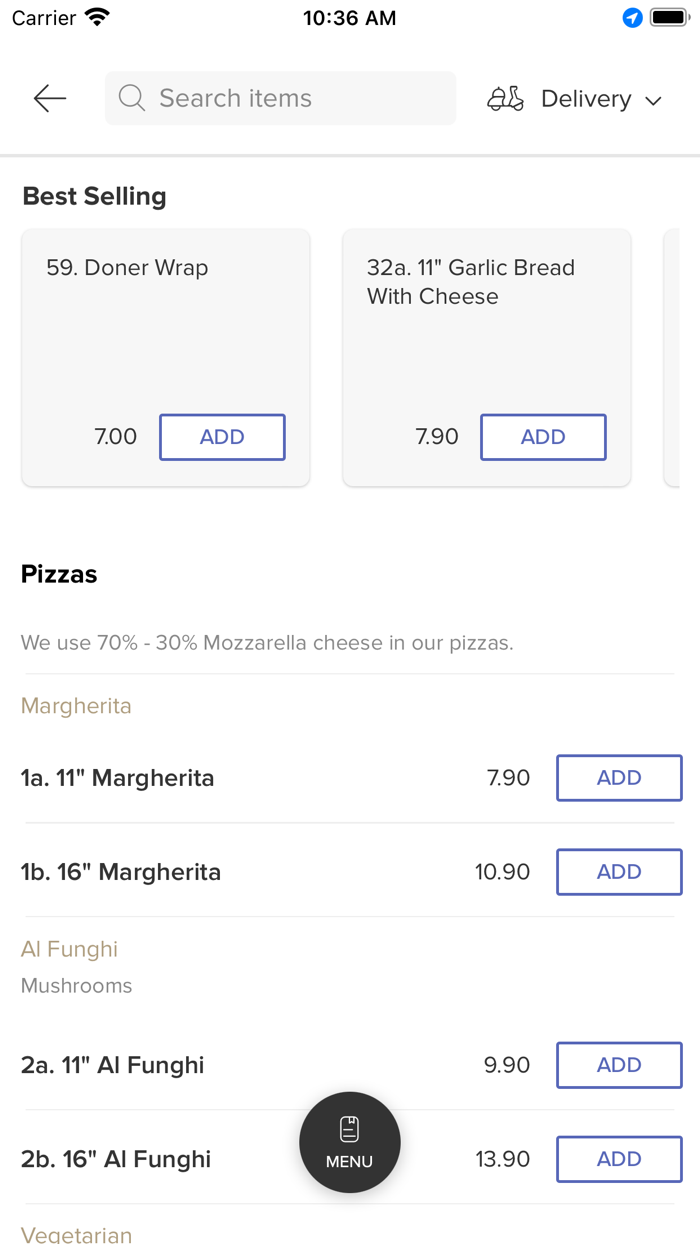Open the 2b. 16" Al Funghi item name
Viewport: 700px width, 1244px height.
click(116, 1159)
